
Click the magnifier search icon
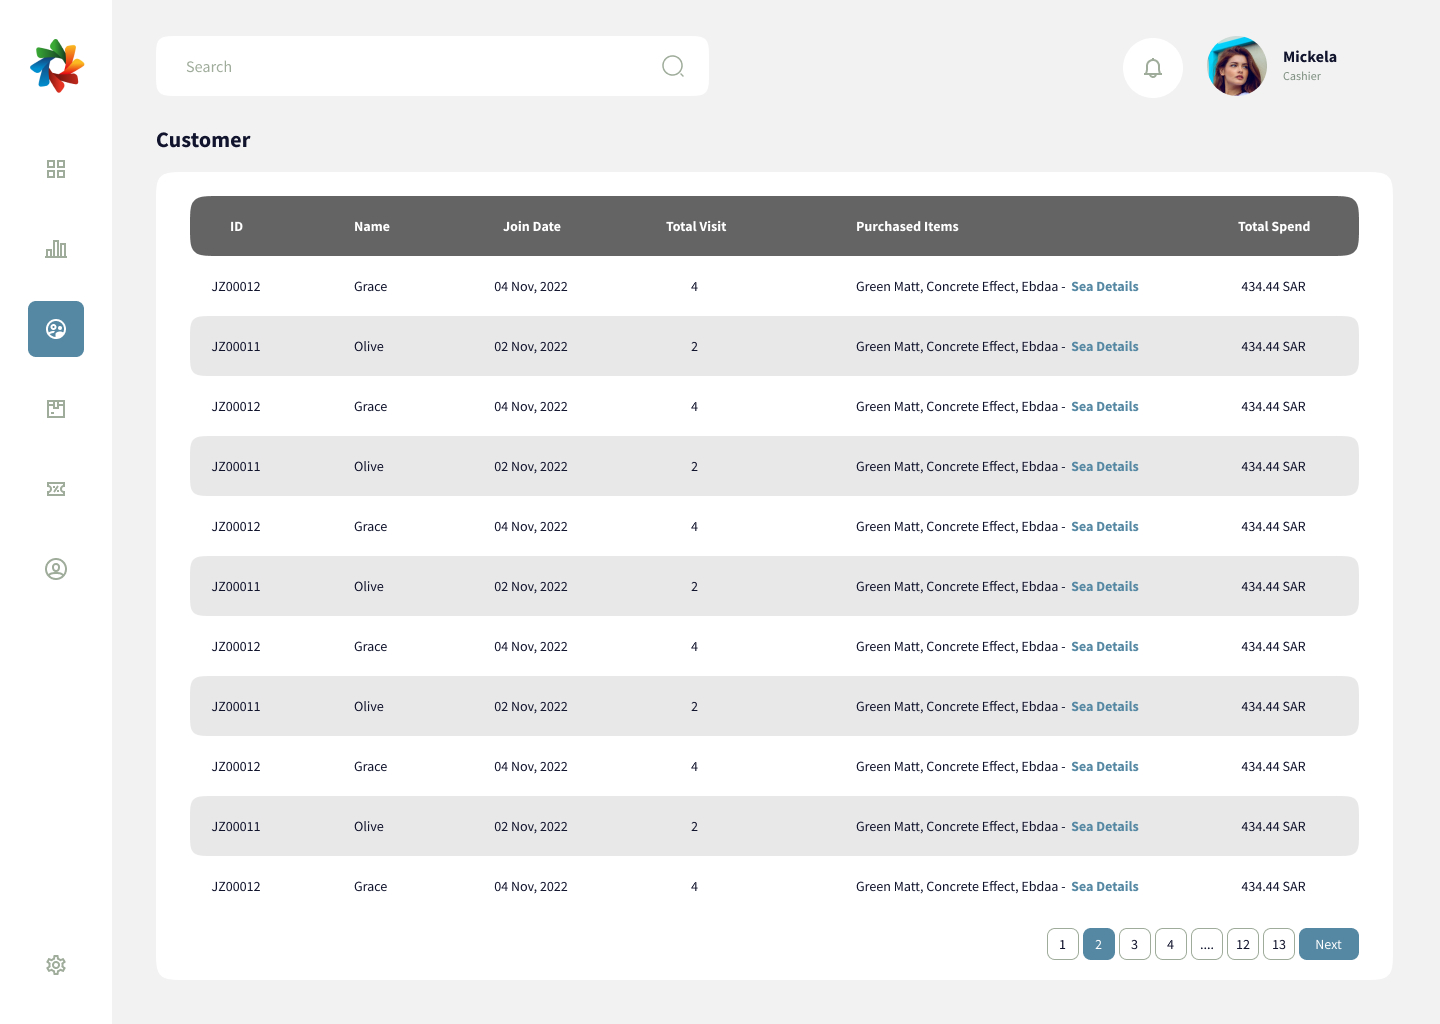pos(673,66)
